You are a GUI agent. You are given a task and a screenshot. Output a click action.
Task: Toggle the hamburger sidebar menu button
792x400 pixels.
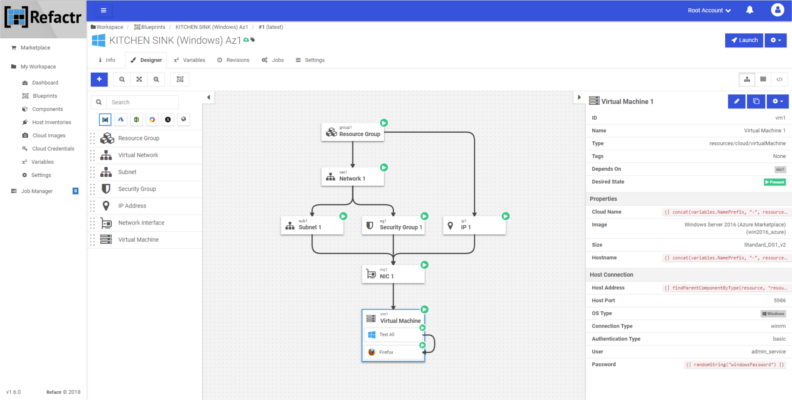click(x=103, y=10)
